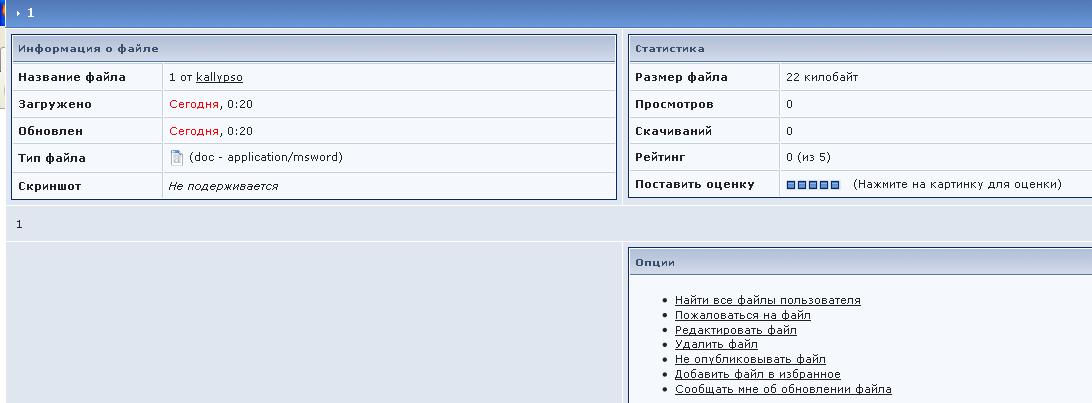Subscribe via "Сообщать мне об обновлении файла"
Screen dimensions: 1092x403
783,389
